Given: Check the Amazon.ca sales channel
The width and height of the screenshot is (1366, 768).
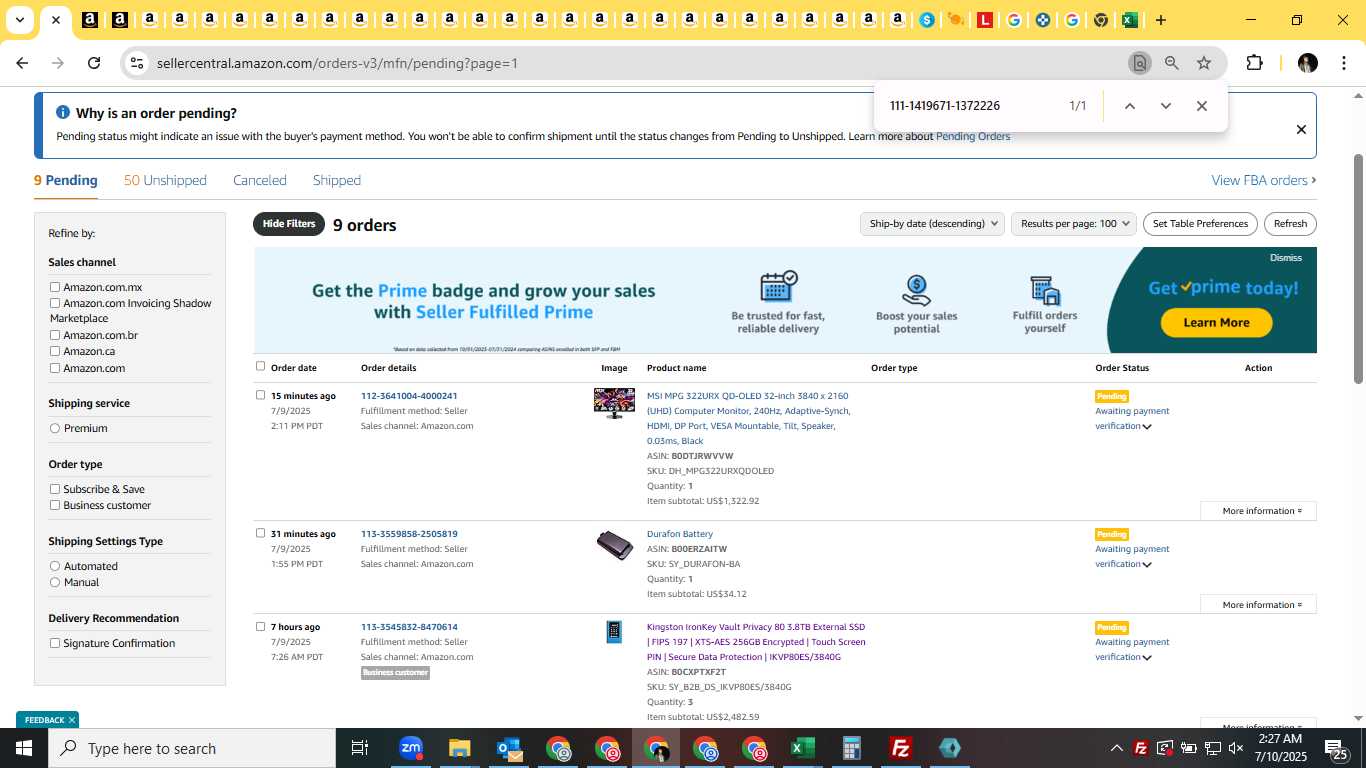Looking at the screenshot, I should [55, 351].
